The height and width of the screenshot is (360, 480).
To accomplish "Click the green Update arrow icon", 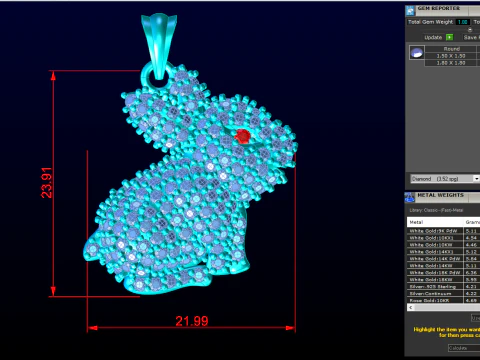I will coord(449,37).
